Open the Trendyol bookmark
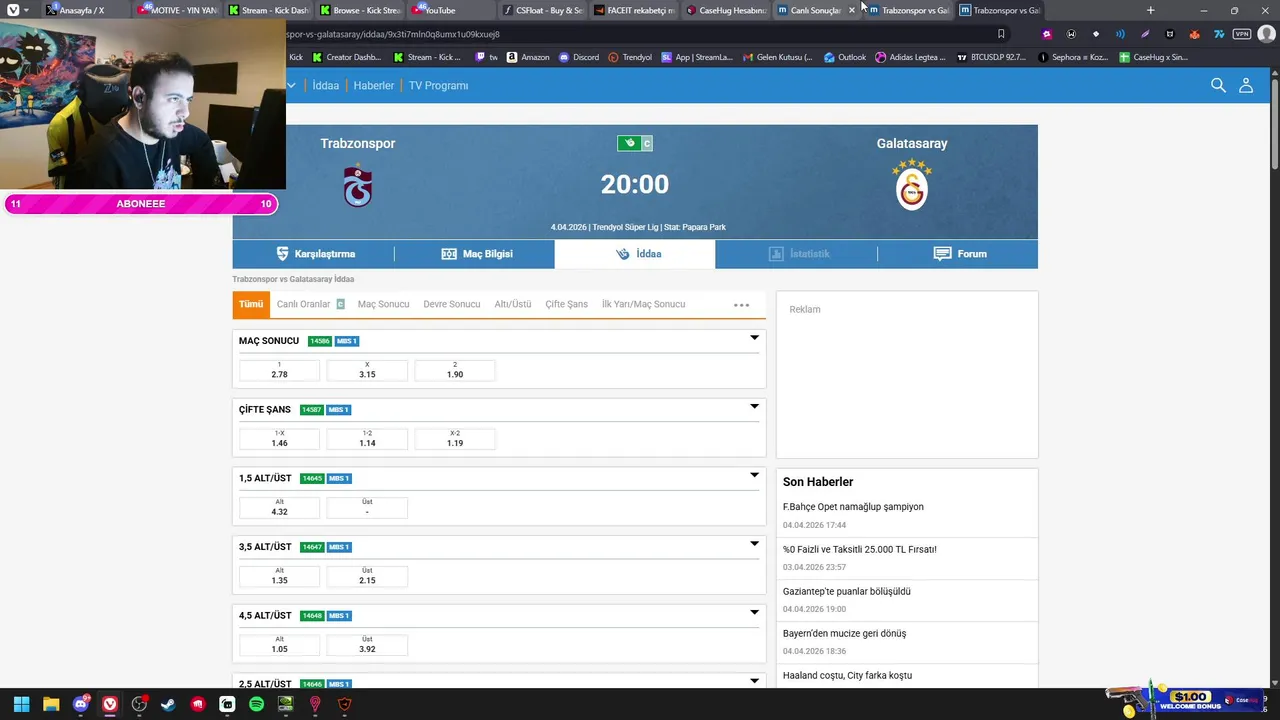This screenshot has height=720, width=1280. tap(630, 57)
